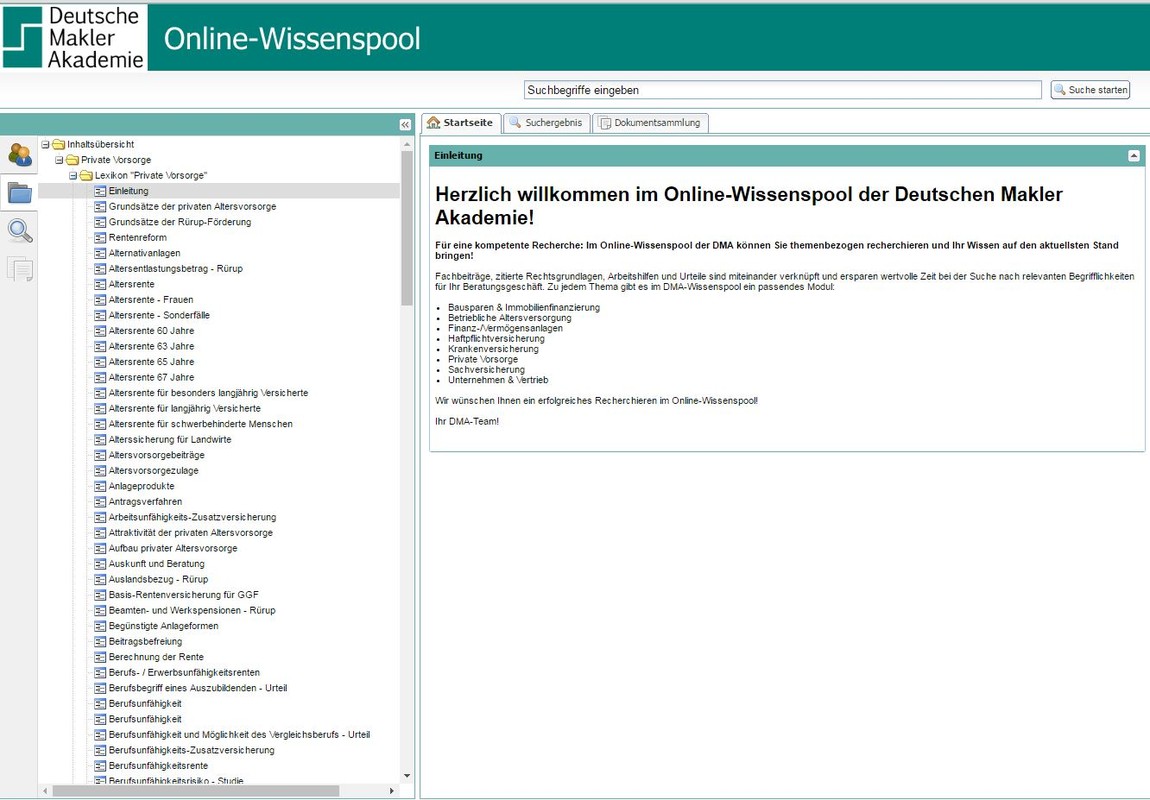The height and width of the screenshot is (800, 1150).
Task: Open the users sidebar panel icon
Action: pos(20,154)
